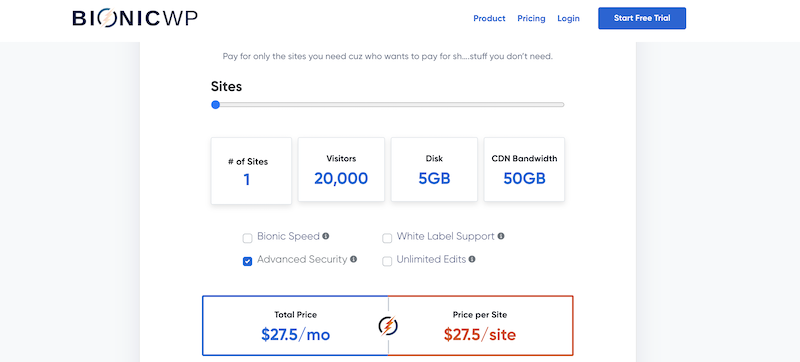This screenshot has height=362, width=800.
Task: Click the info icon beside White Label Support
Action: [x=501, y=236]
